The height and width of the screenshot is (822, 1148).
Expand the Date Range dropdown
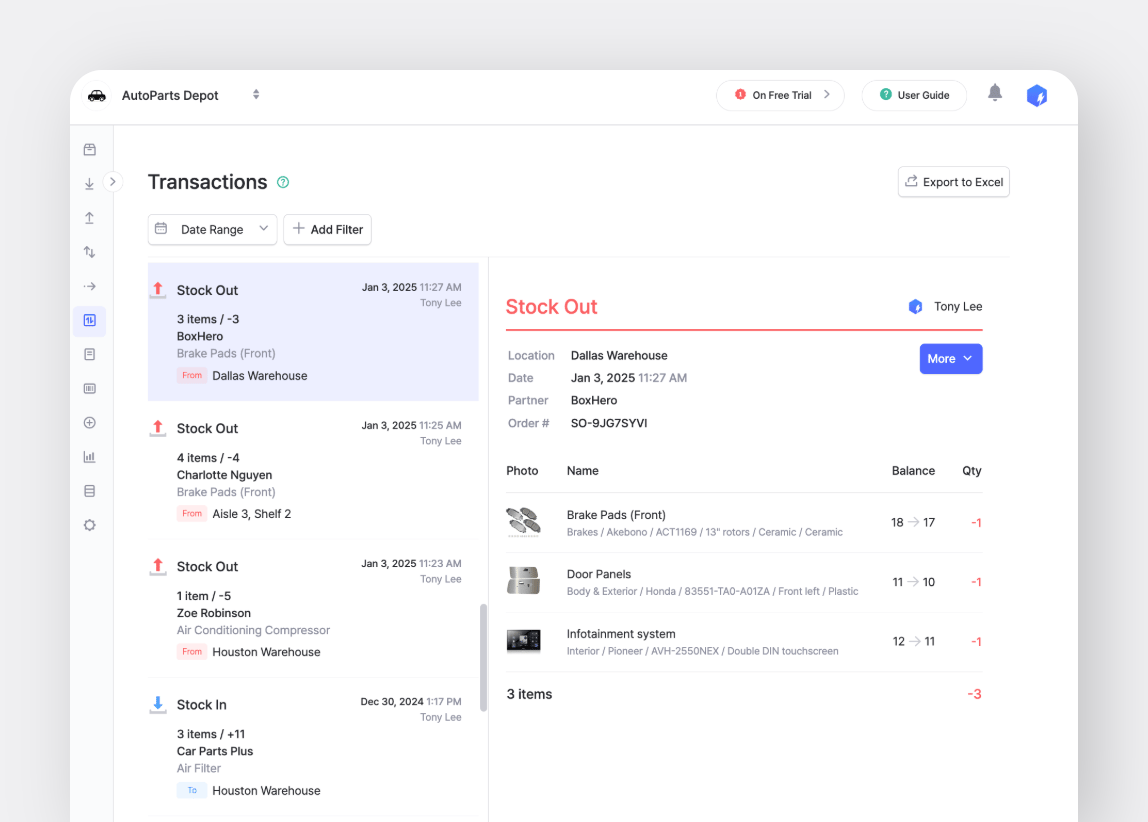(212, 229)
